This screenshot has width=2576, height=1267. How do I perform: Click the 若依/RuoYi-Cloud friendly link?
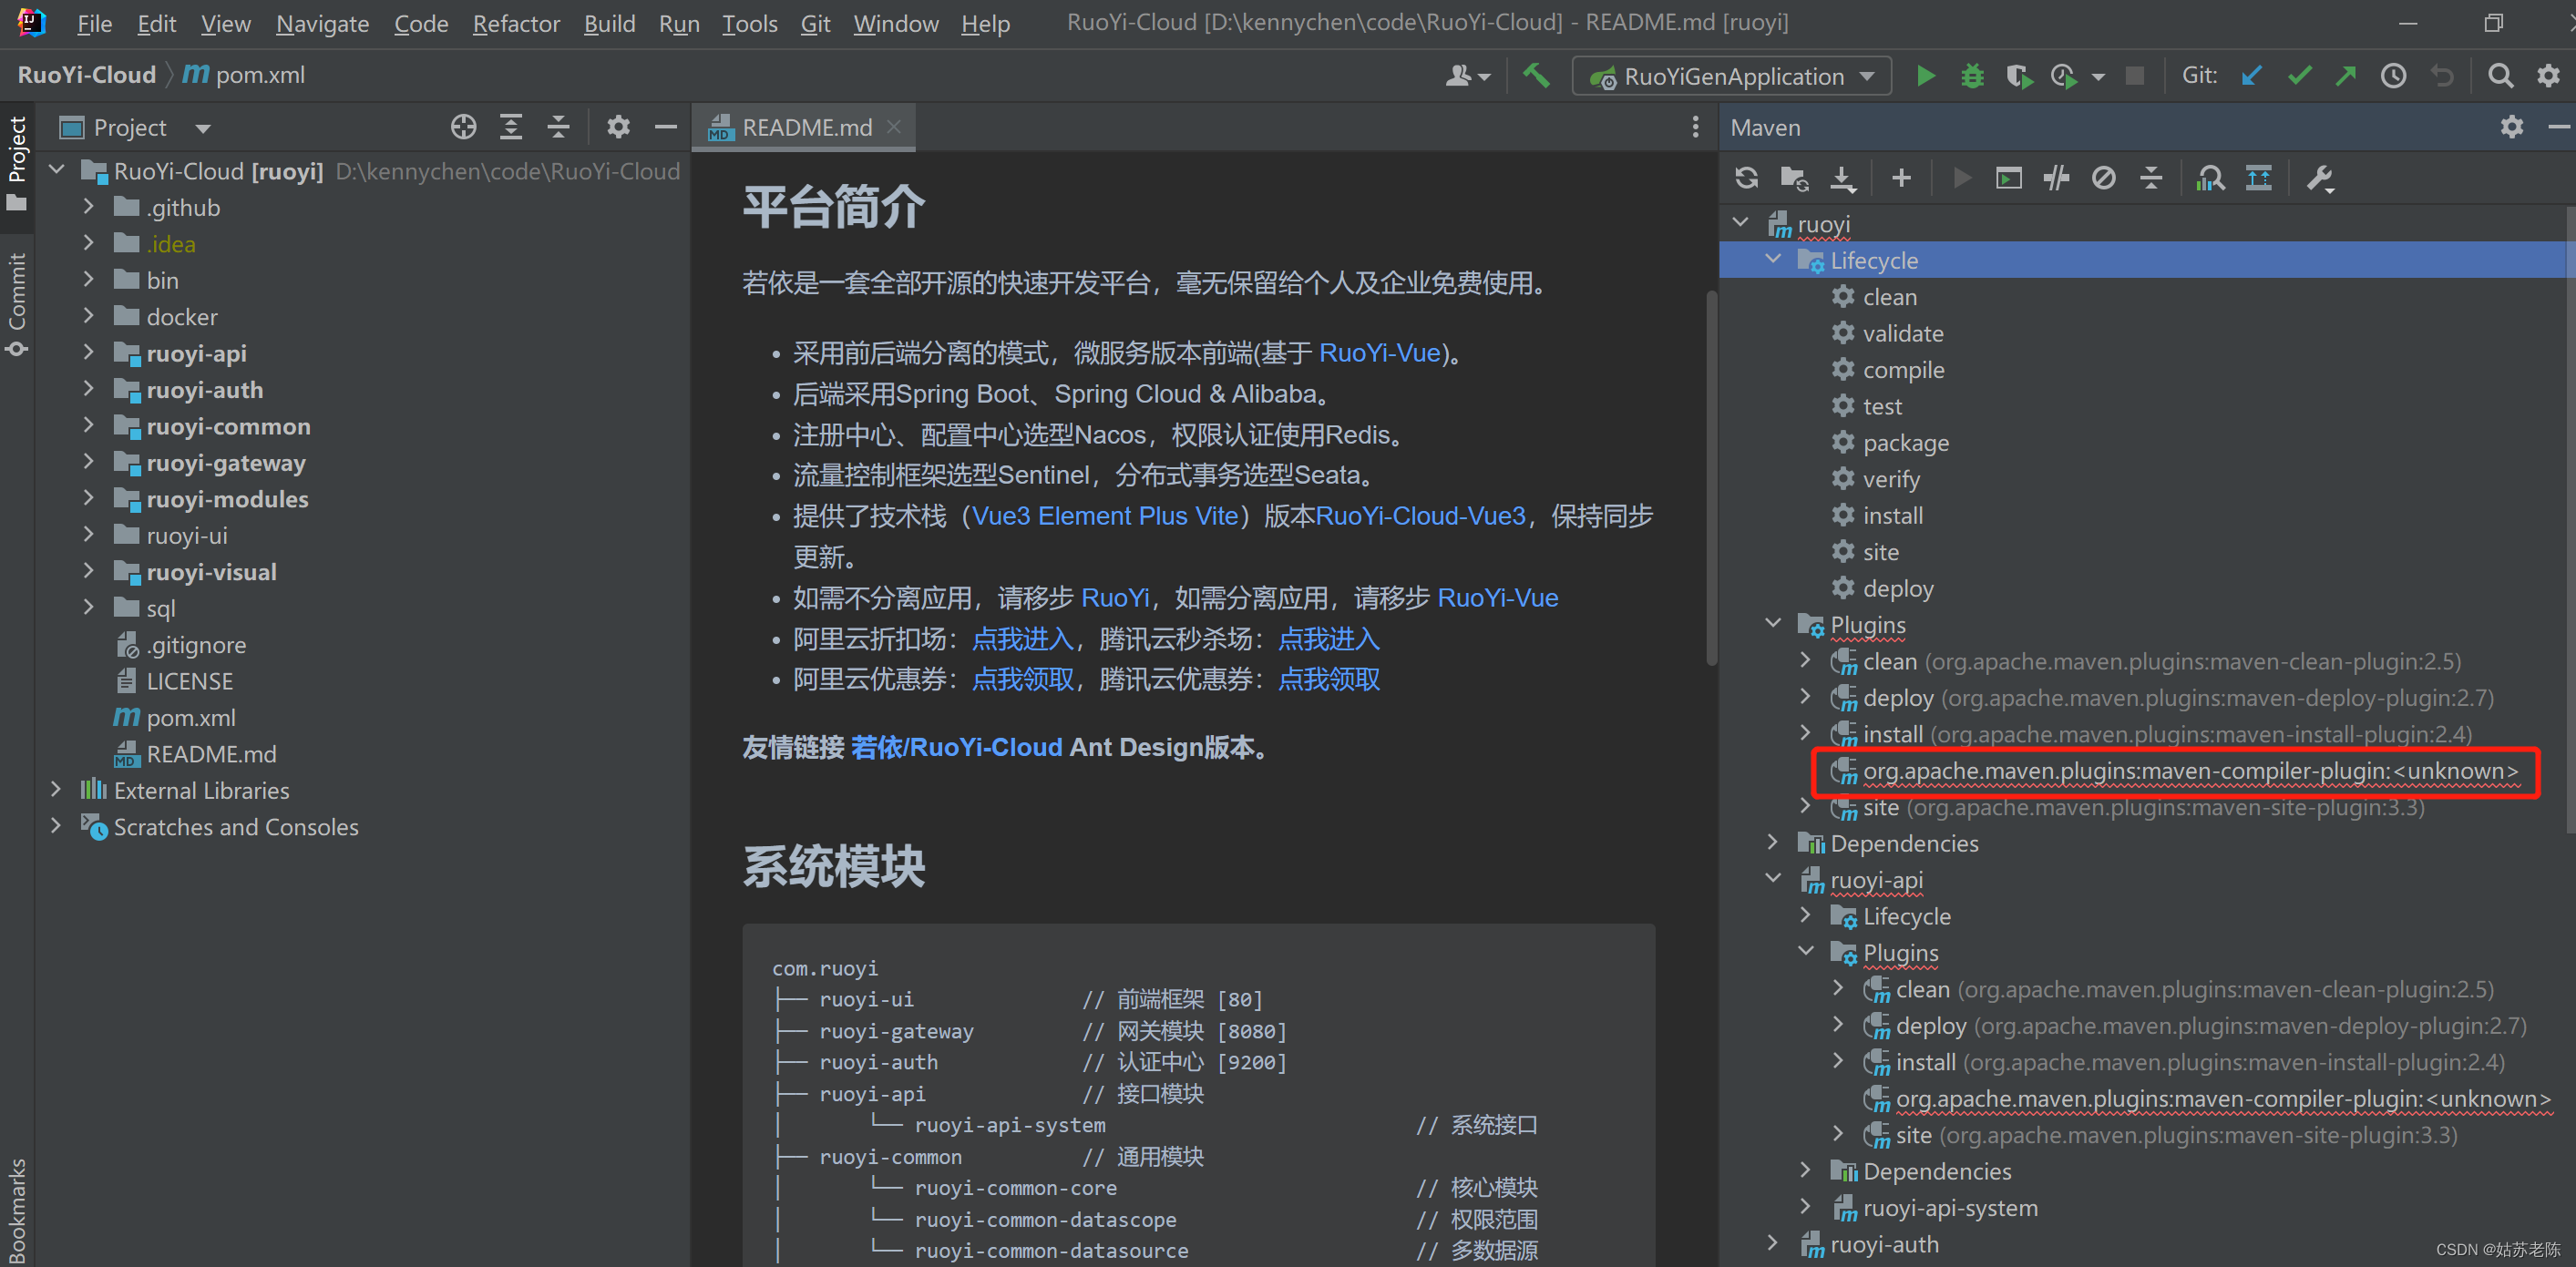point(956,747)
